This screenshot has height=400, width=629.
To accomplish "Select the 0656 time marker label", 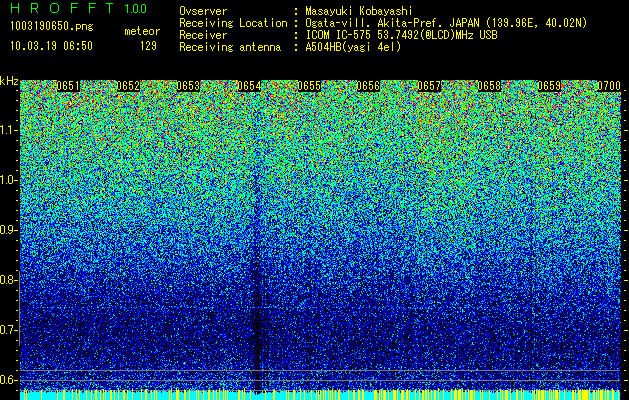I will (x=368, y=86).
